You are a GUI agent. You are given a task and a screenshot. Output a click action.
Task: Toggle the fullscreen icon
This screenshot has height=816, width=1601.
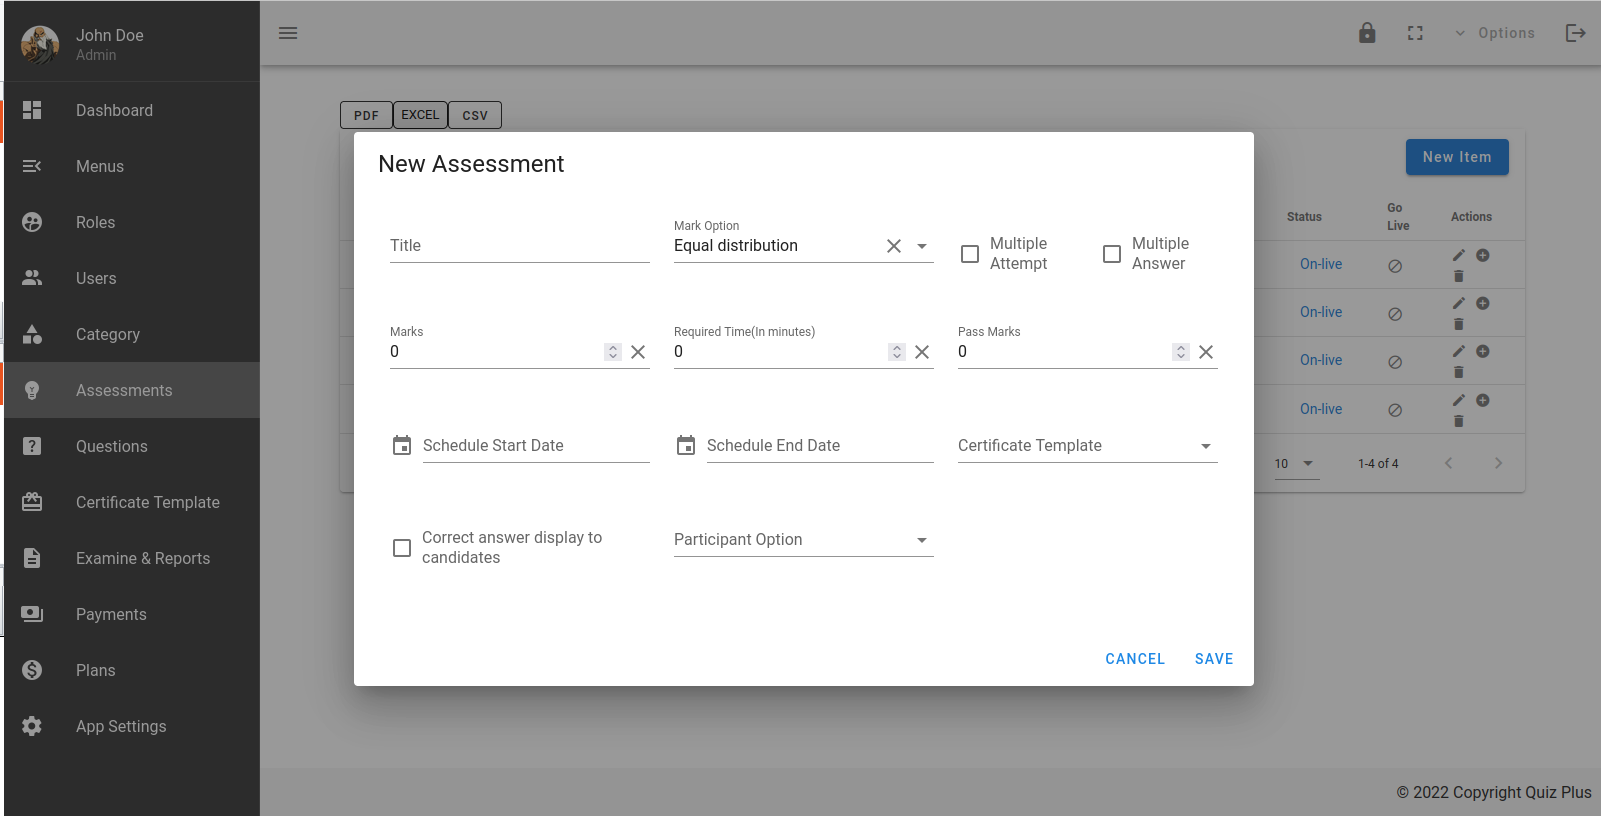(x=1415, y=33)
